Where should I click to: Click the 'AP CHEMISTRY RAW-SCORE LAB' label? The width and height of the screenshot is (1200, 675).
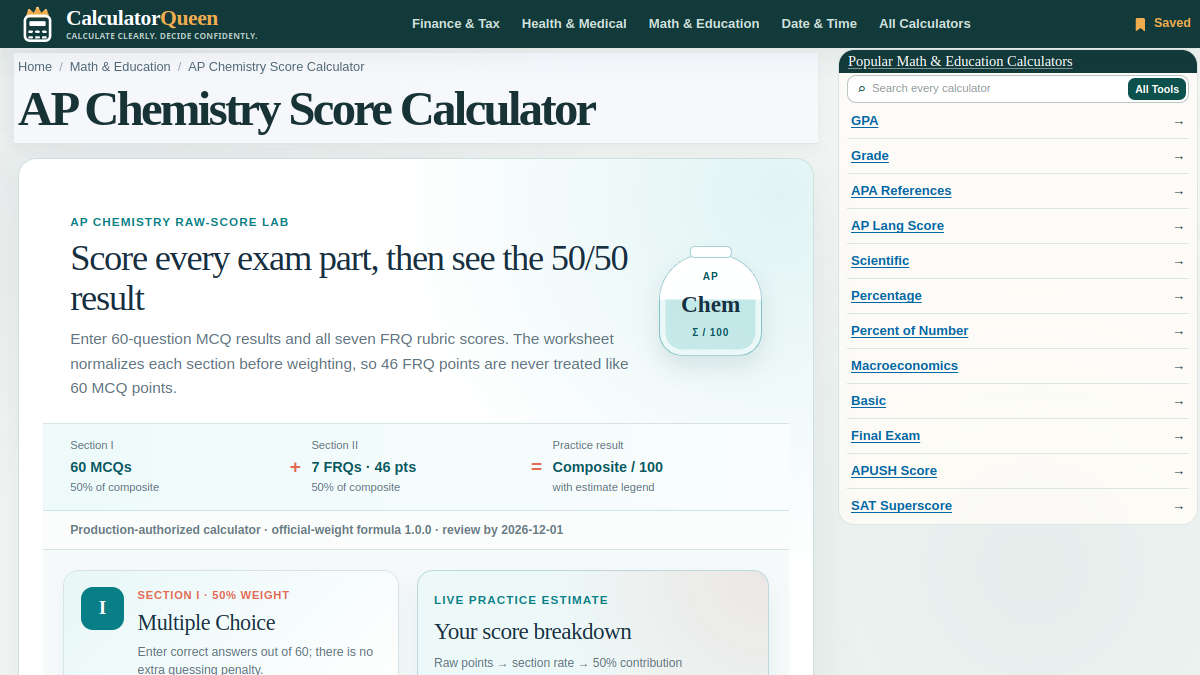[x=180, y=222]
